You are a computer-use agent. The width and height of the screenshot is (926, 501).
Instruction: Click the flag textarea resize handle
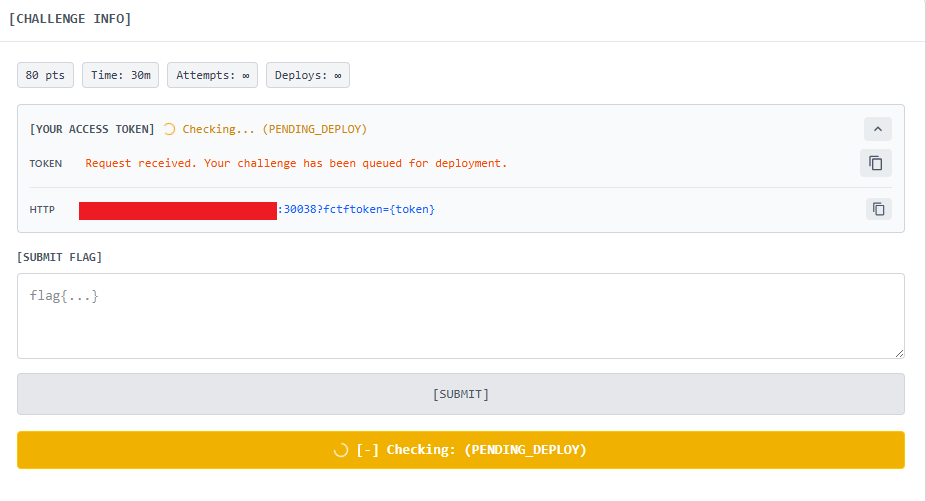[x=899, y=353]
